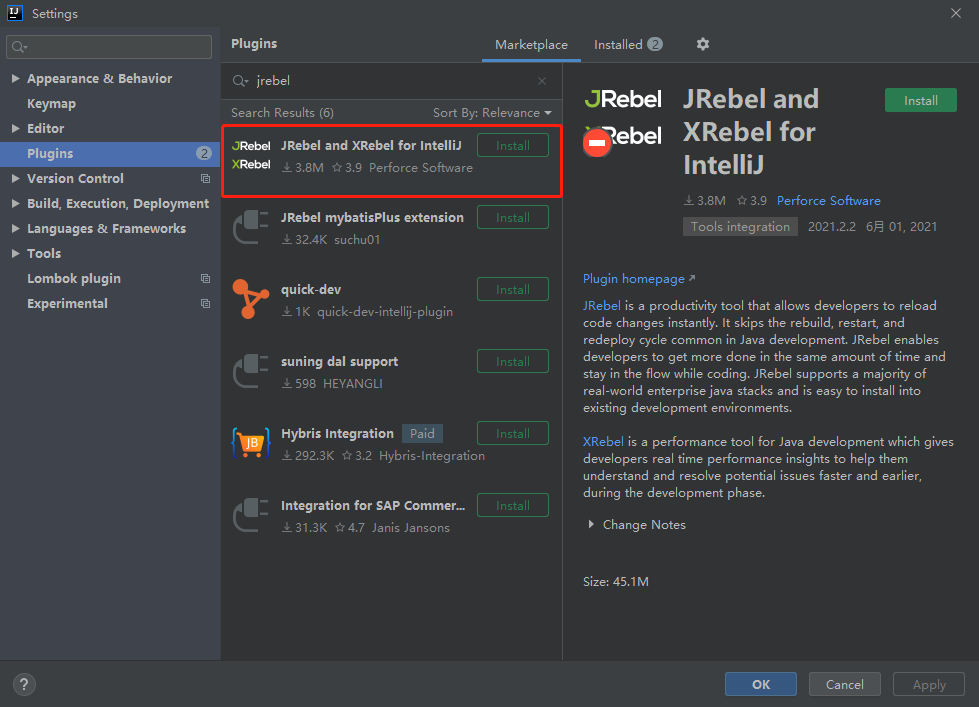This screenshot has width=979, height=707.
Task: Select suning dal support result title
Action: (339, 362)
